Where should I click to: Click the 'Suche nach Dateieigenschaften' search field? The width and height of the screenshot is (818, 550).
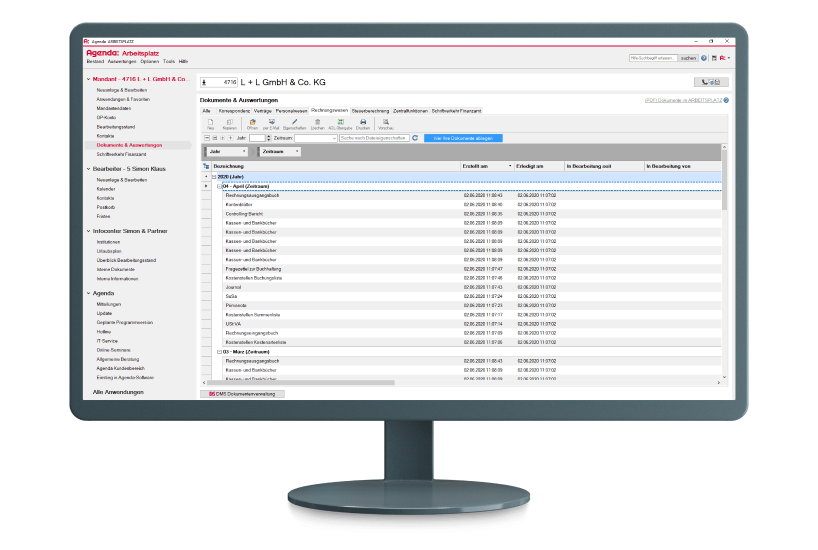[372, 138]
